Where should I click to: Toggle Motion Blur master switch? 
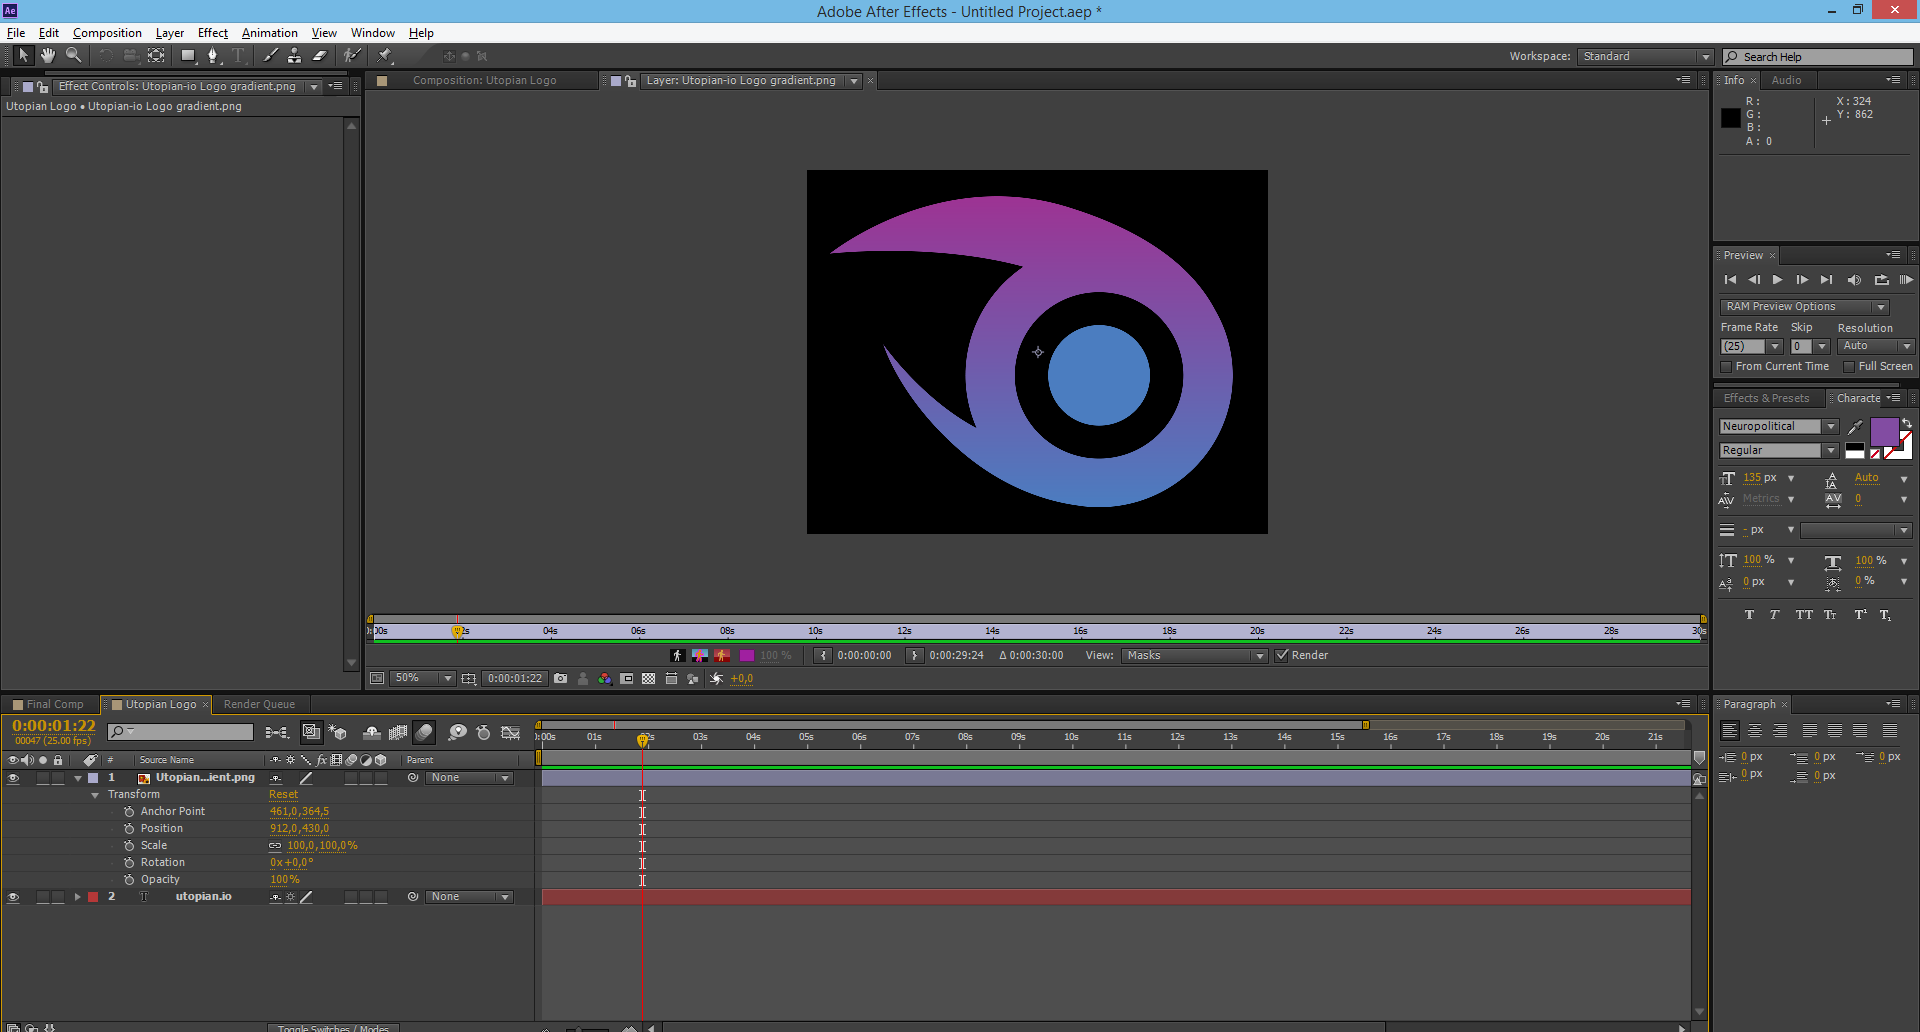click(424, 733)
